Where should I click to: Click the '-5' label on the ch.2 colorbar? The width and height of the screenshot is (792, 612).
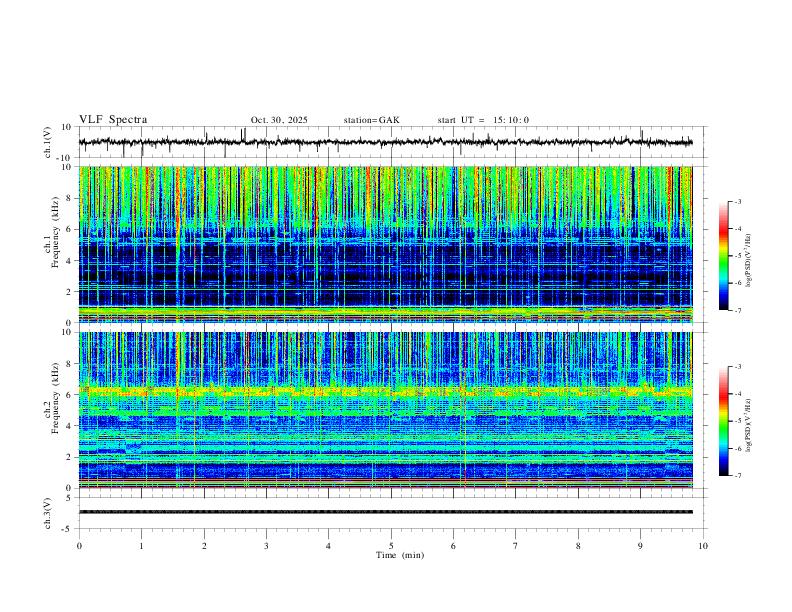(x=738, y=421)
